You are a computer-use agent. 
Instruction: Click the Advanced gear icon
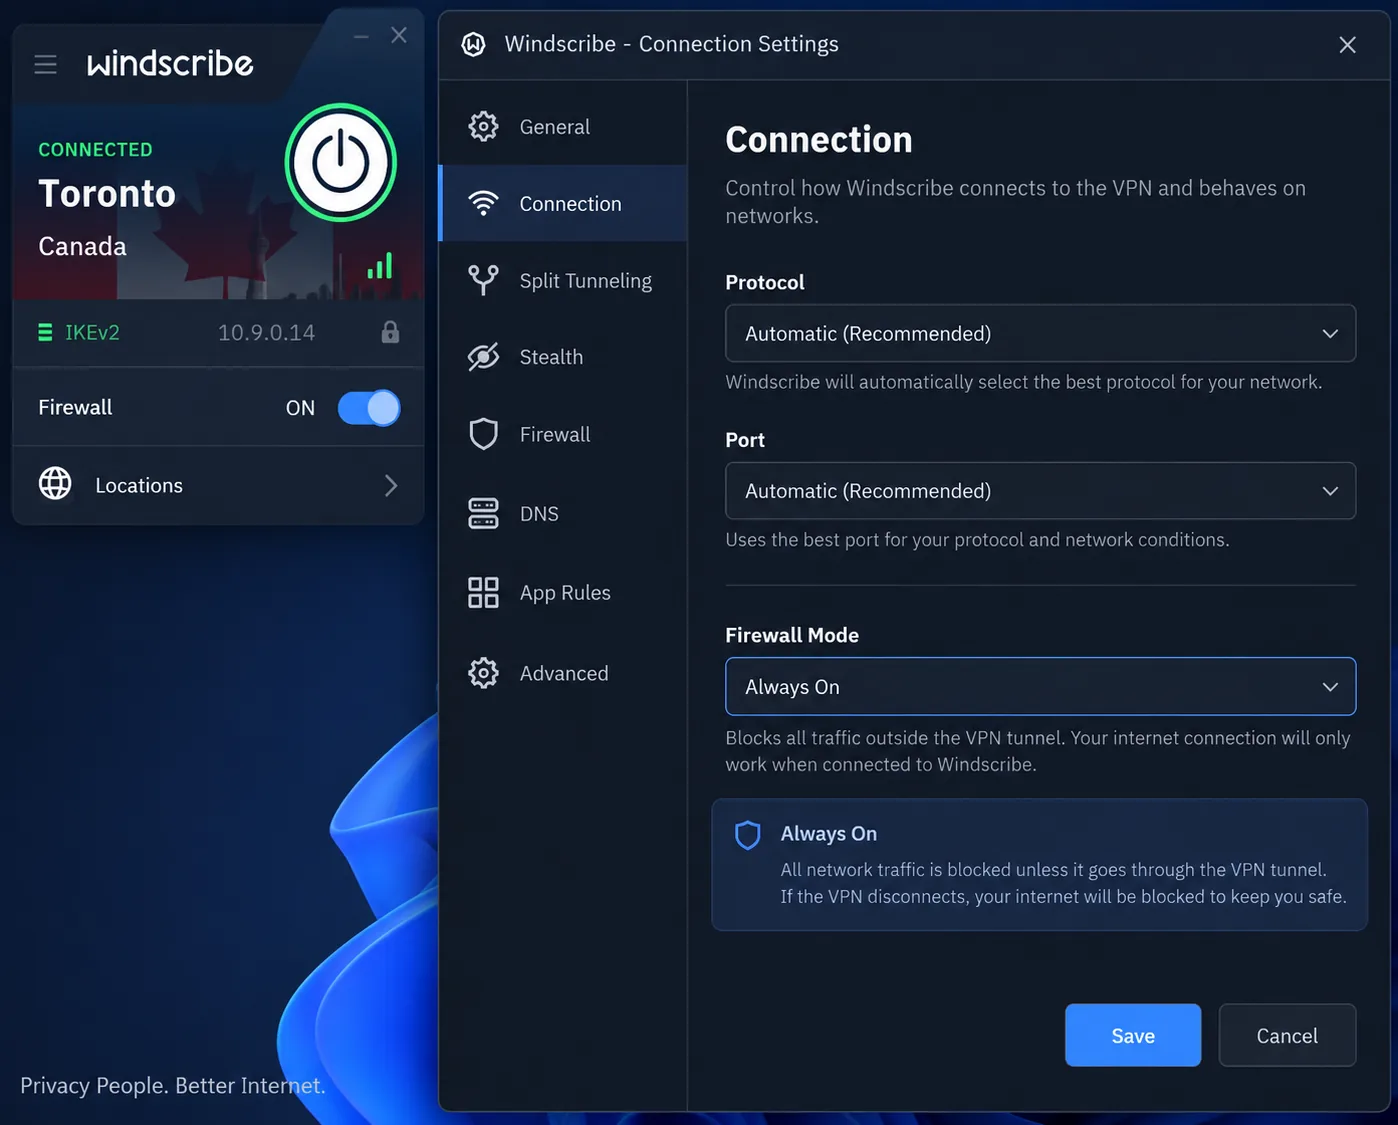click(483, 673)
